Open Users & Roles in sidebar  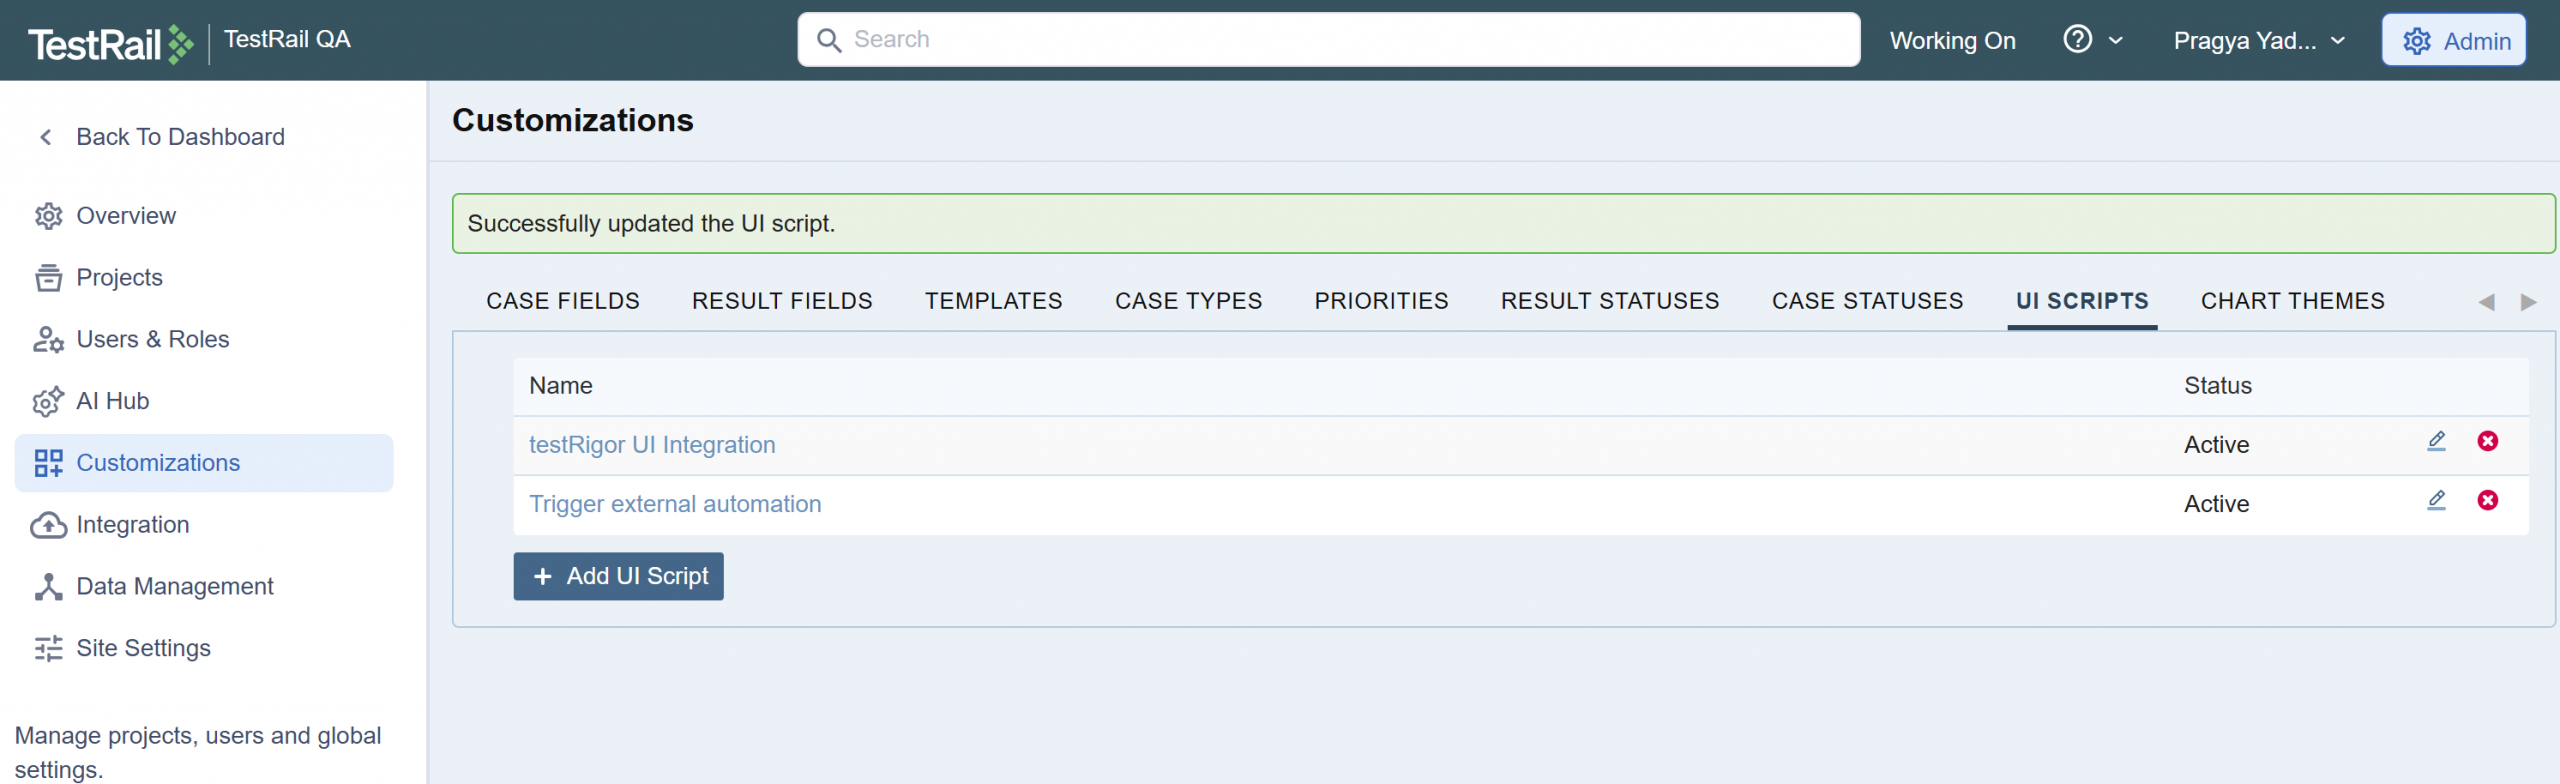click(x=152, y=340)
